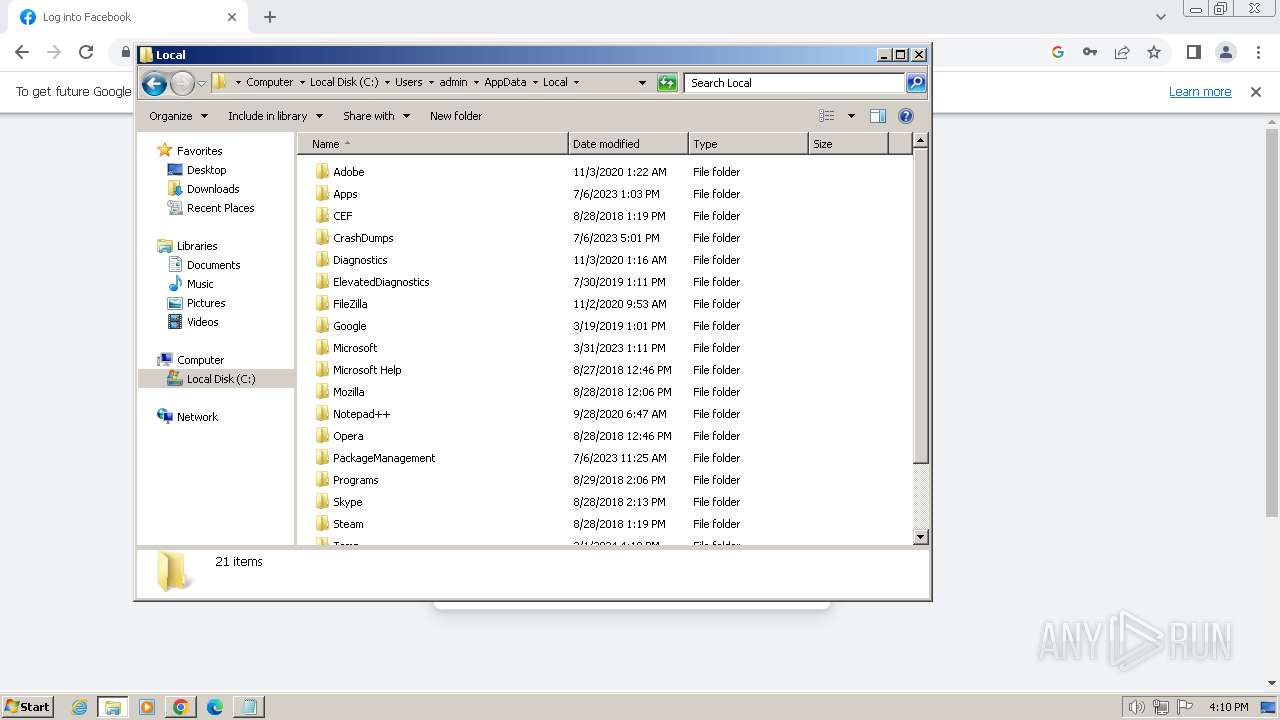Open a new Chrome tab
The height and width of the screenshot is (720, 1280).
point(270,17)
